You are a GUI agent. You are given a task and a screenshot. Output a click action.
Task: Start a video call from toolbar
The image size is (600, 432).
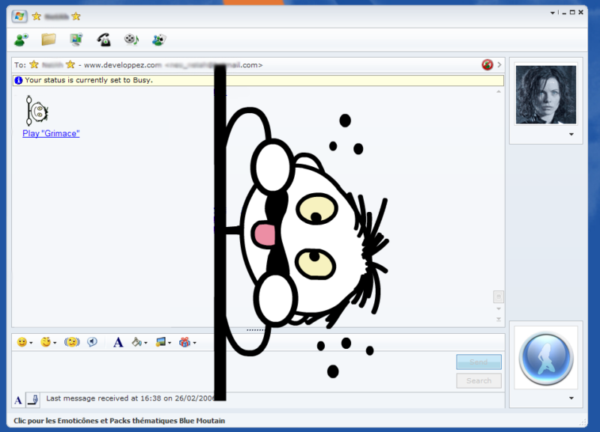coord(76,40)
